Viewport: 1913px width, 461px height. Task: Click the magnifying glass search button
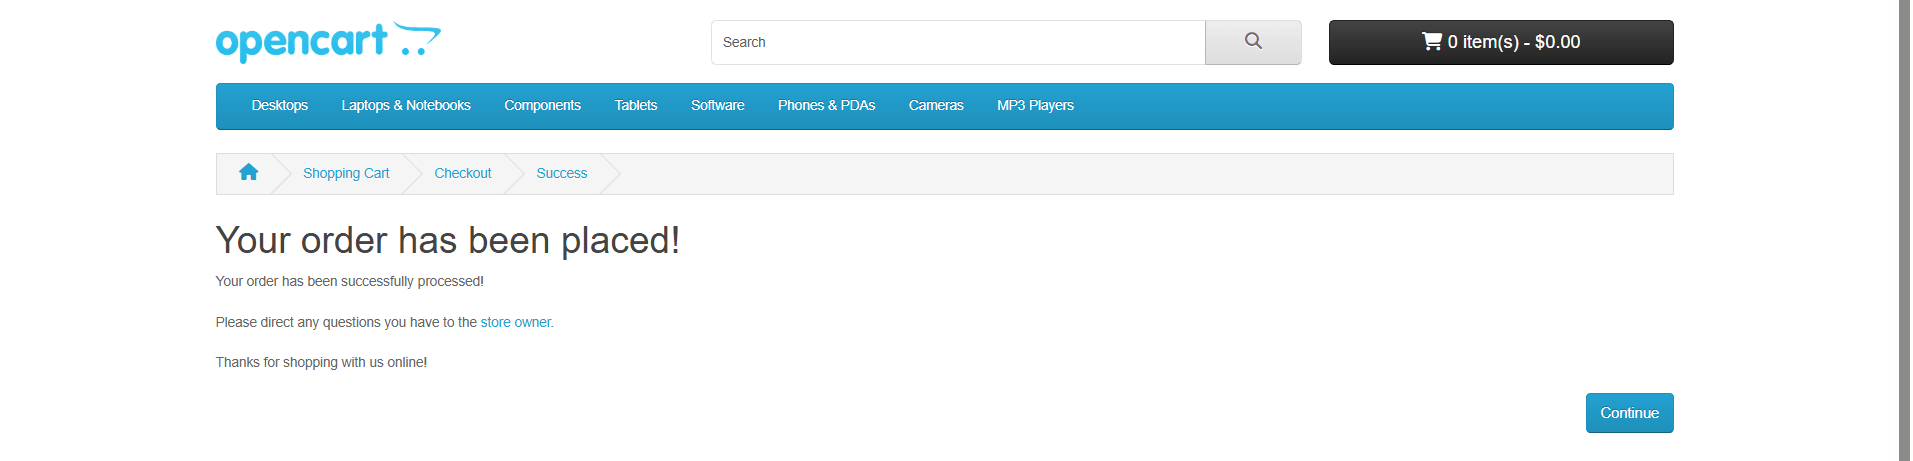1253,42
